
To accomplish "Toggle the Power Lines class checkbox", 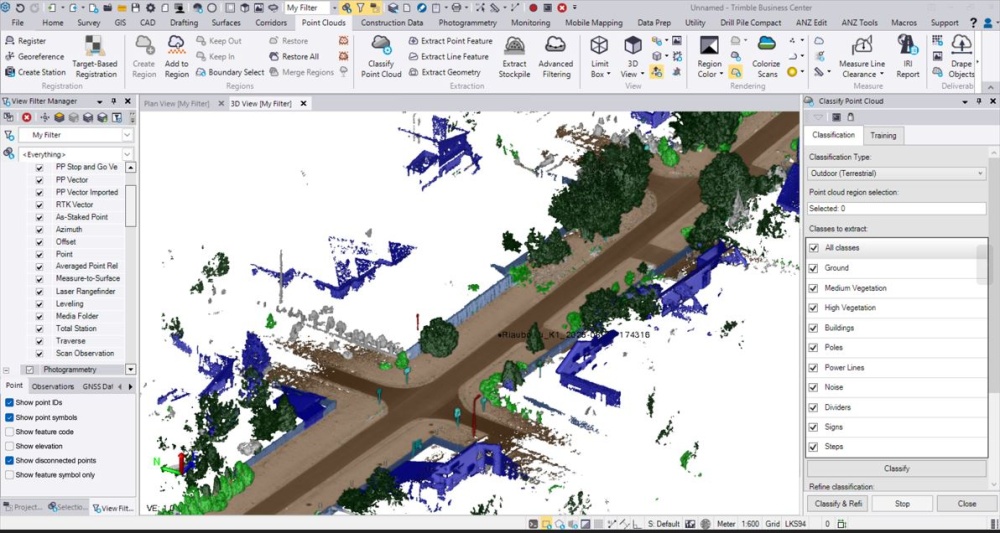I will [x=813, y=368].
